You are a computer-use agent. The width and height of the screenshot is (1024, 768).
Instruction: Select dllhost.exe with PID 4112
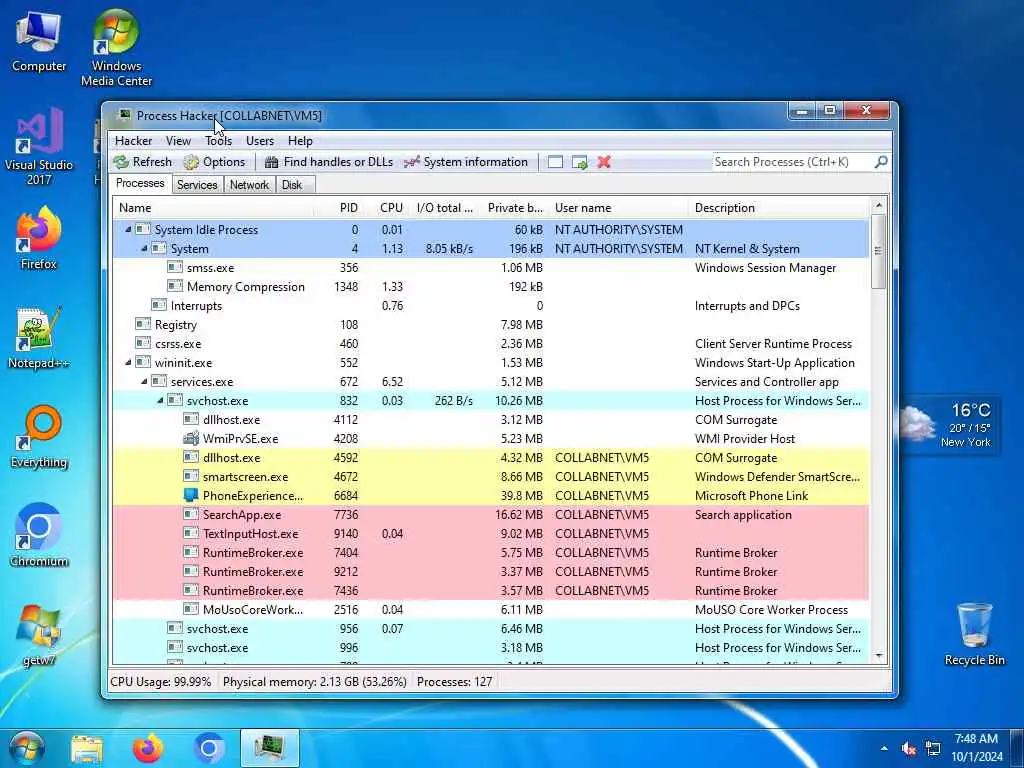pos(491,419)
